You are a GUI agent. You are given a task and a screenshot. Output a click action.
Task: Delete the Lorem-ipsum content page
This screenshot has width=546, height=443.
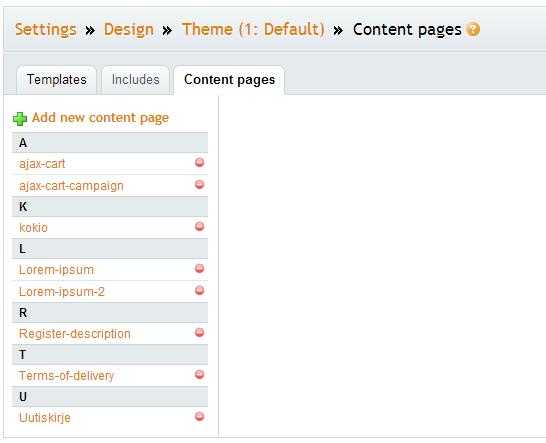pos(200,269)
